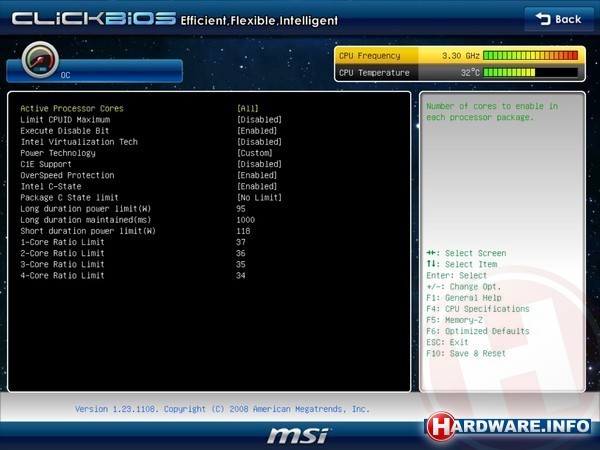Click the Intel C-State [Enabled] value
Image resolution: width=600 pixels, height=450 pixels.
[x=258, y=186]
